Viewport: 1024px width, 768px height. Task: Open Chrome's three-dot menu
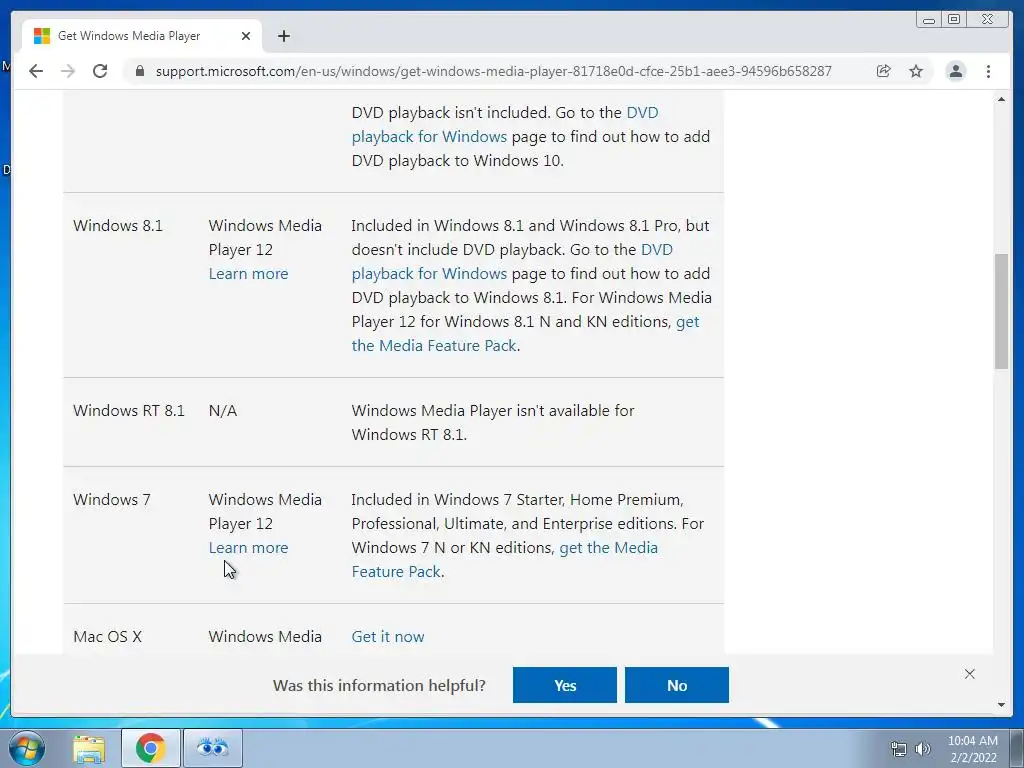[x=989, y=71]
